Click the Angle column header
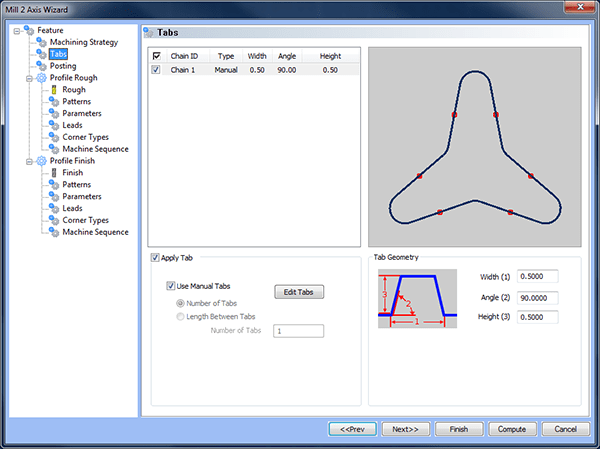Screen dimensions: 600x449 click(287, 56)
